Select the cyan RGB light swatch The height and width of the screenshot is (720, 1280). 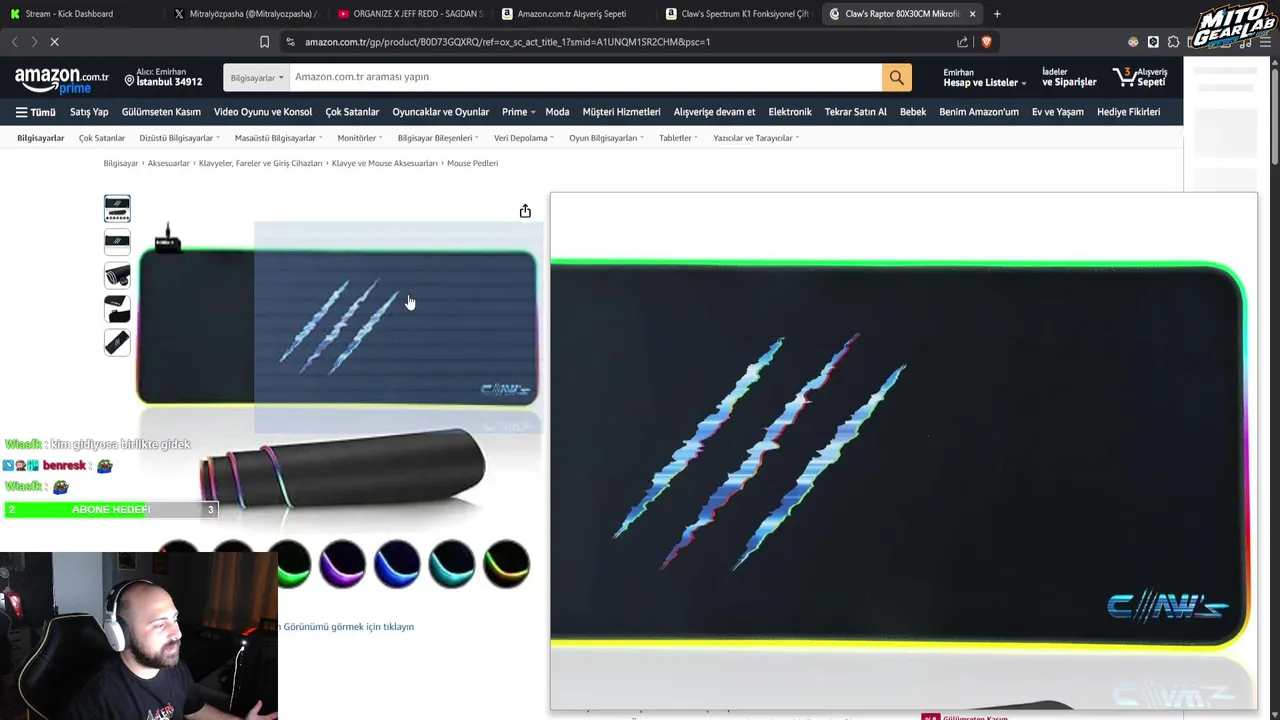pyautogui.click(x=452, y=564)
